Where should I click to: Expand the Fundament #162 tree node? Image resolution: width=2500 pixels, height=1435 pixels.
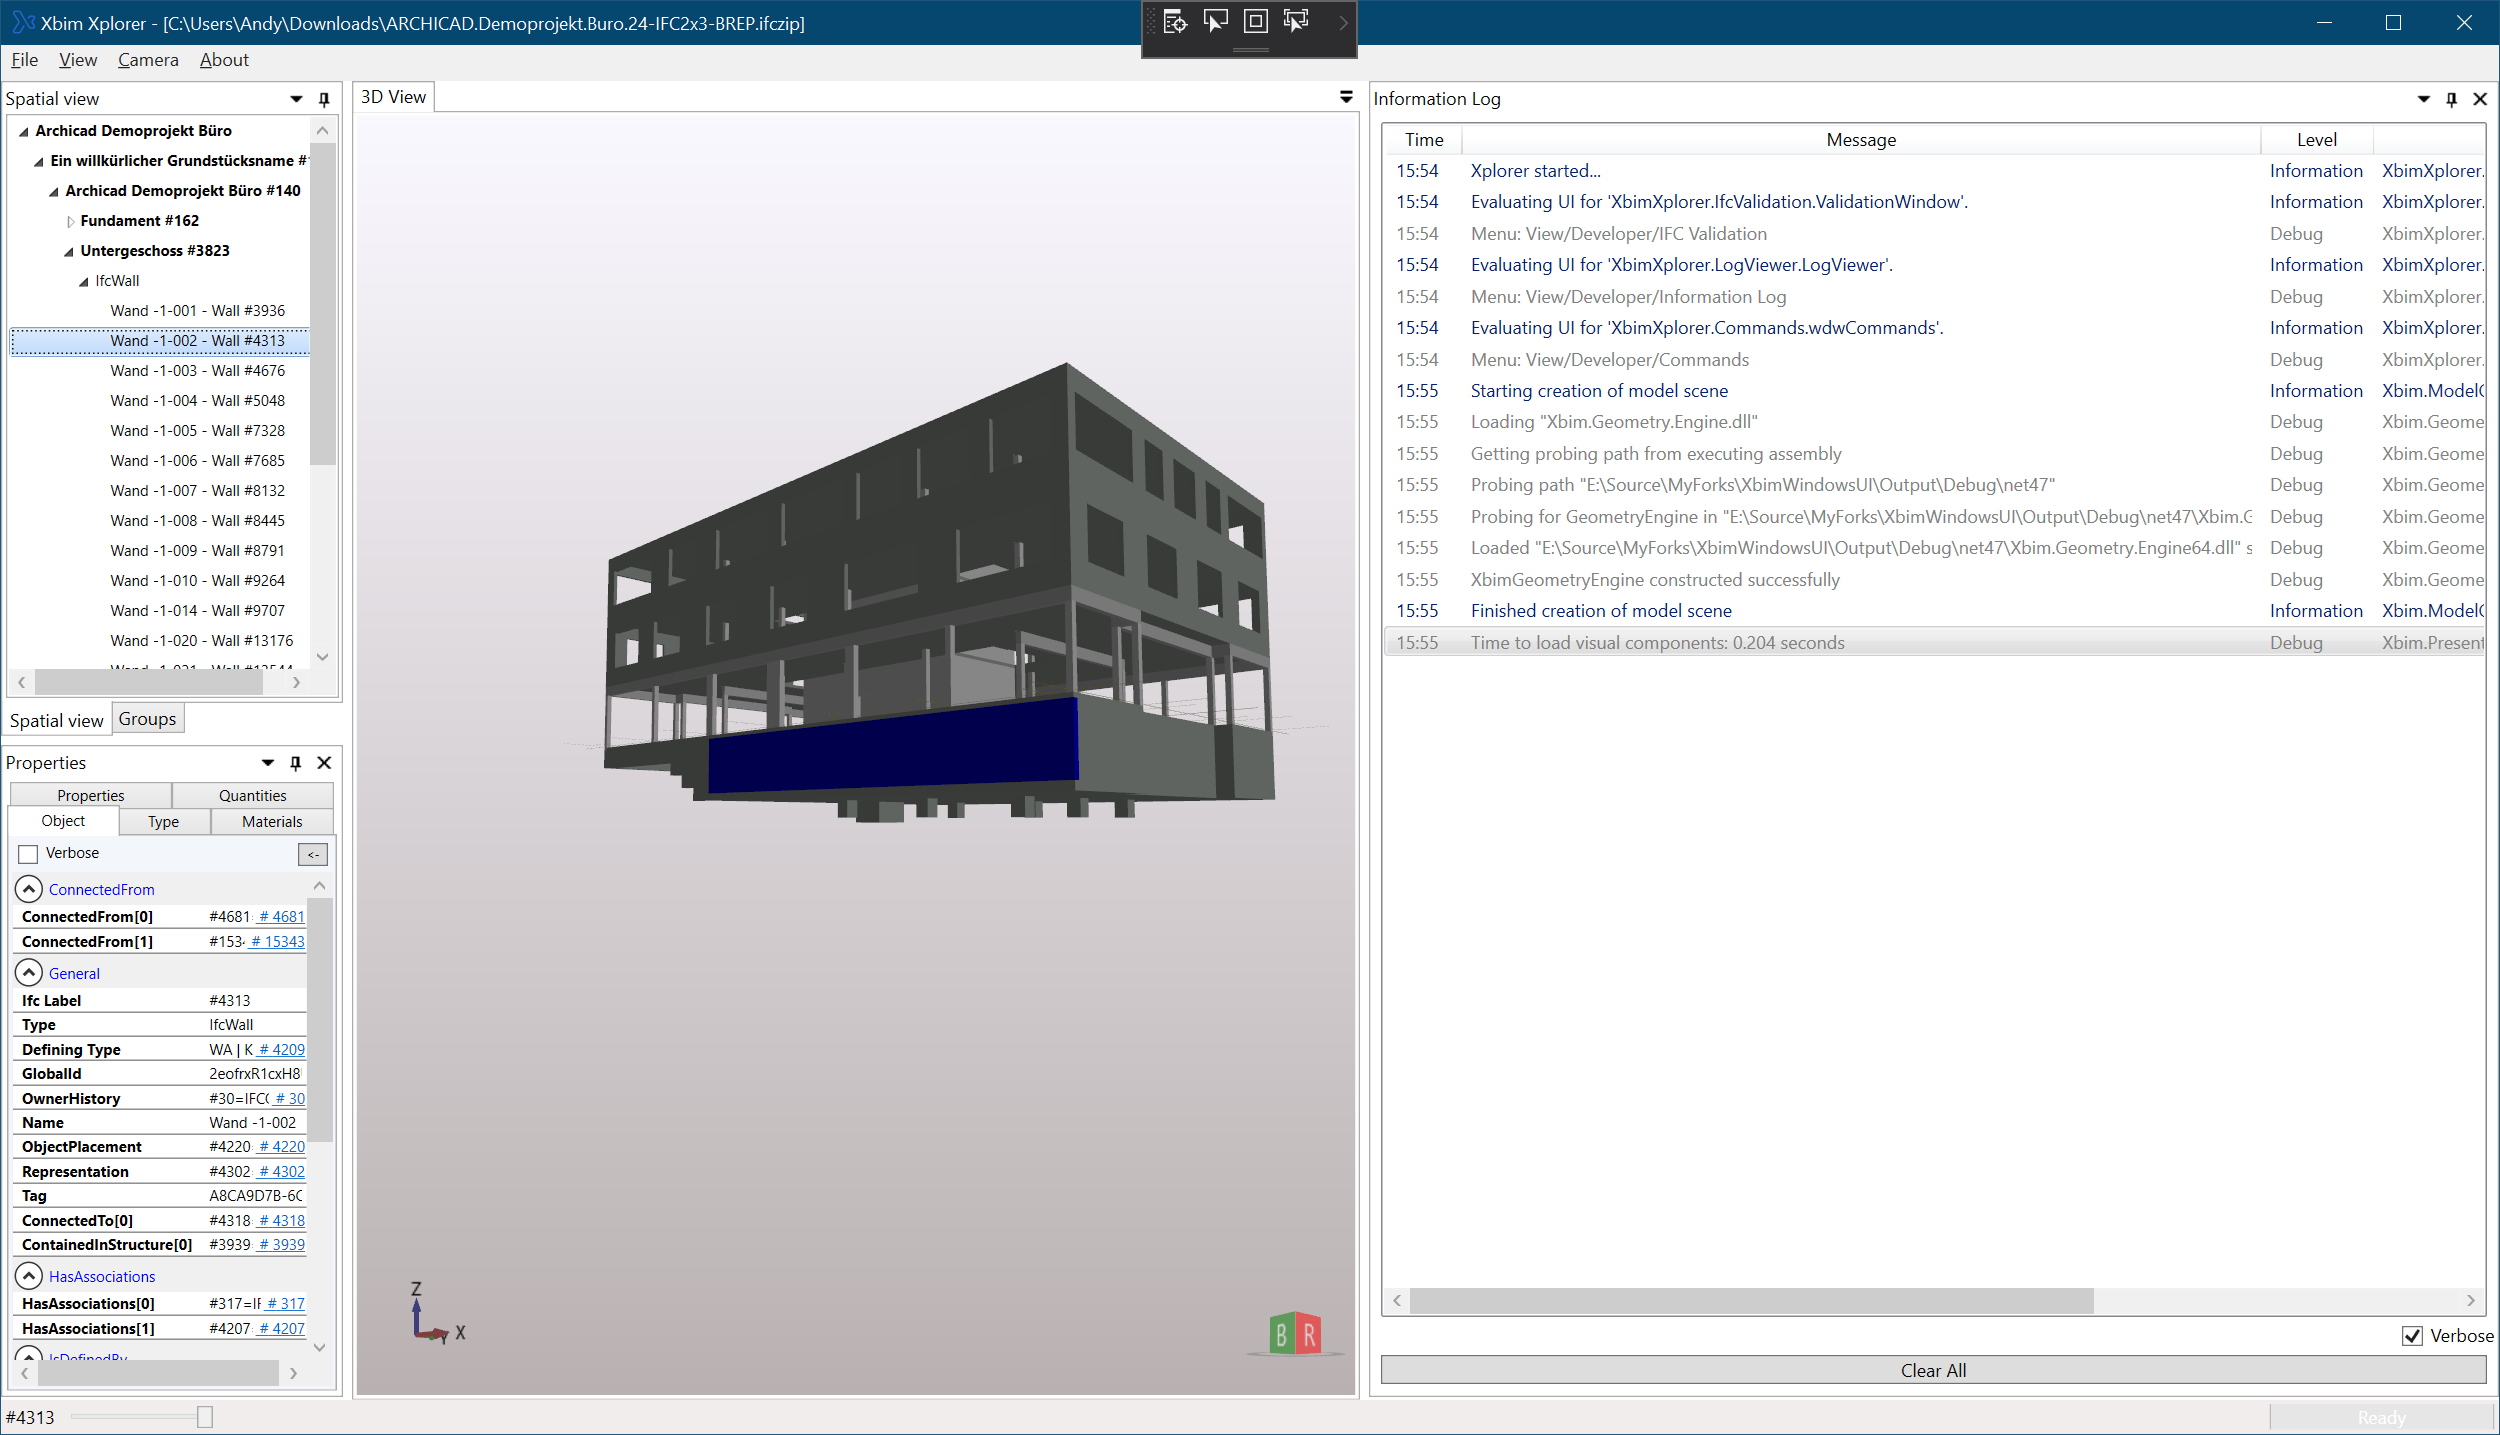pos(69,221)
